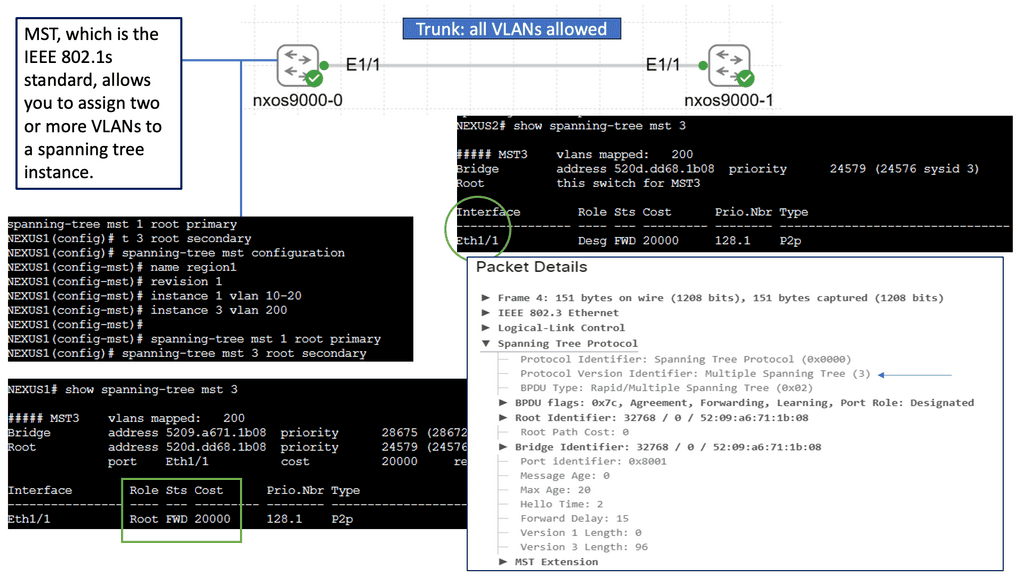Click the E1/1 label beside nxos9000-1
The width and height of the screenshot is (1024, 576).
pos(662,65)
